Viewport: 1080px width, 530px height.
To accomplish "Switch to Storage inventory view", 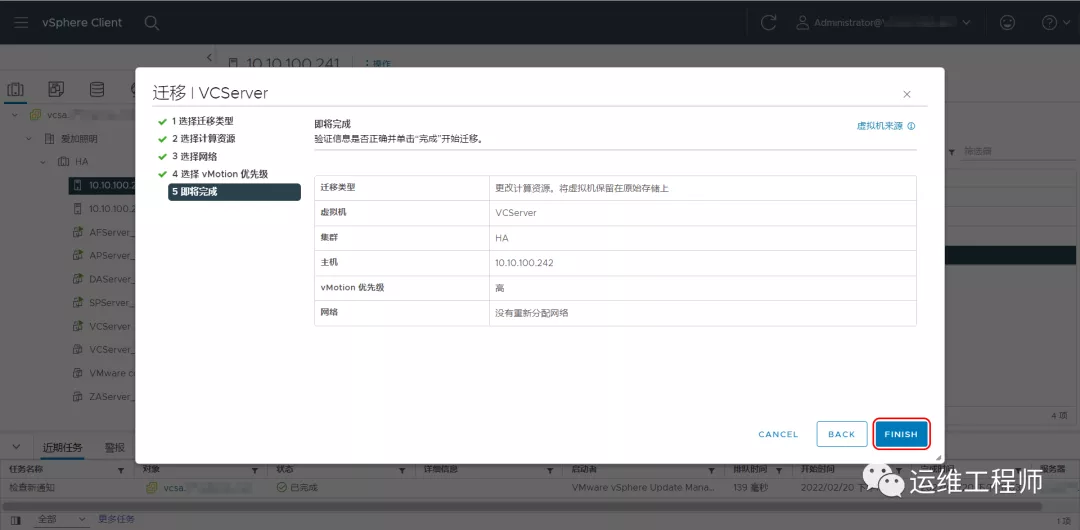I will point(96,89).
